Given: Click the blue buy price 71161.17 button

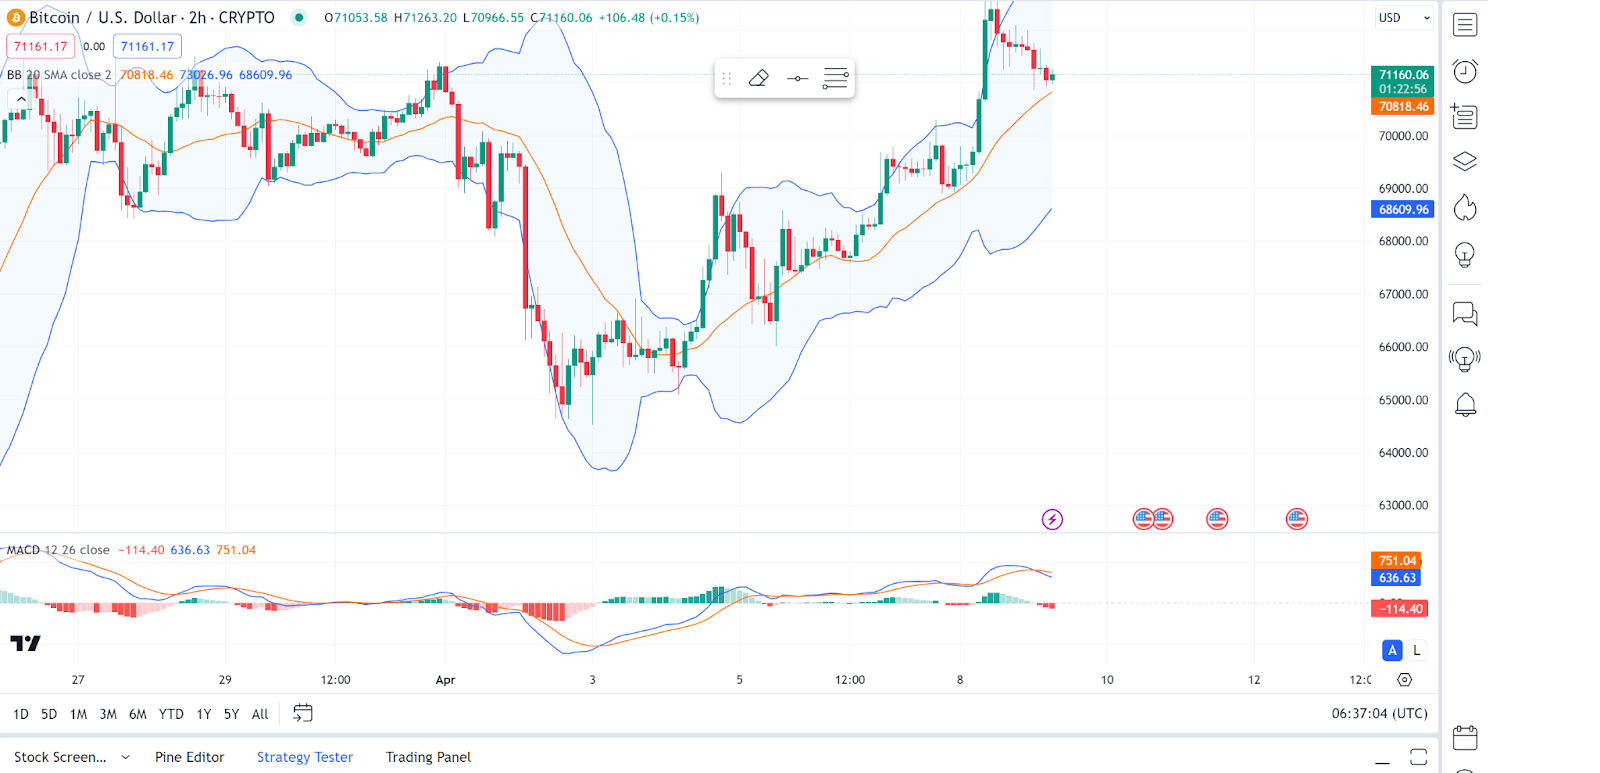Looking at the screenshot, I should coord(147,46).
